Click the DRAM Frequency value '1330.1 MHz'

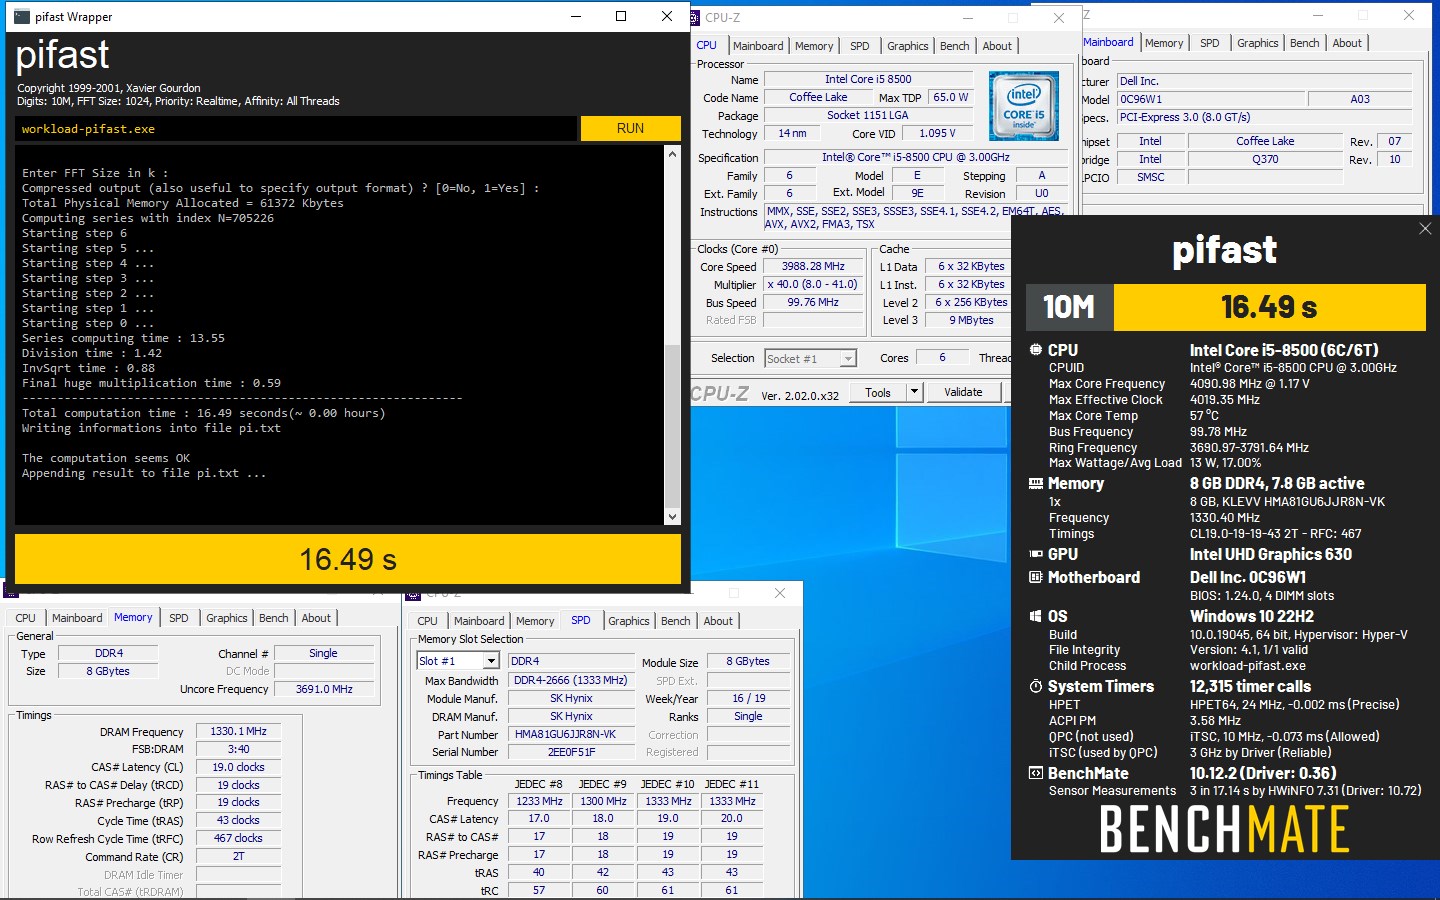[239, 731]
